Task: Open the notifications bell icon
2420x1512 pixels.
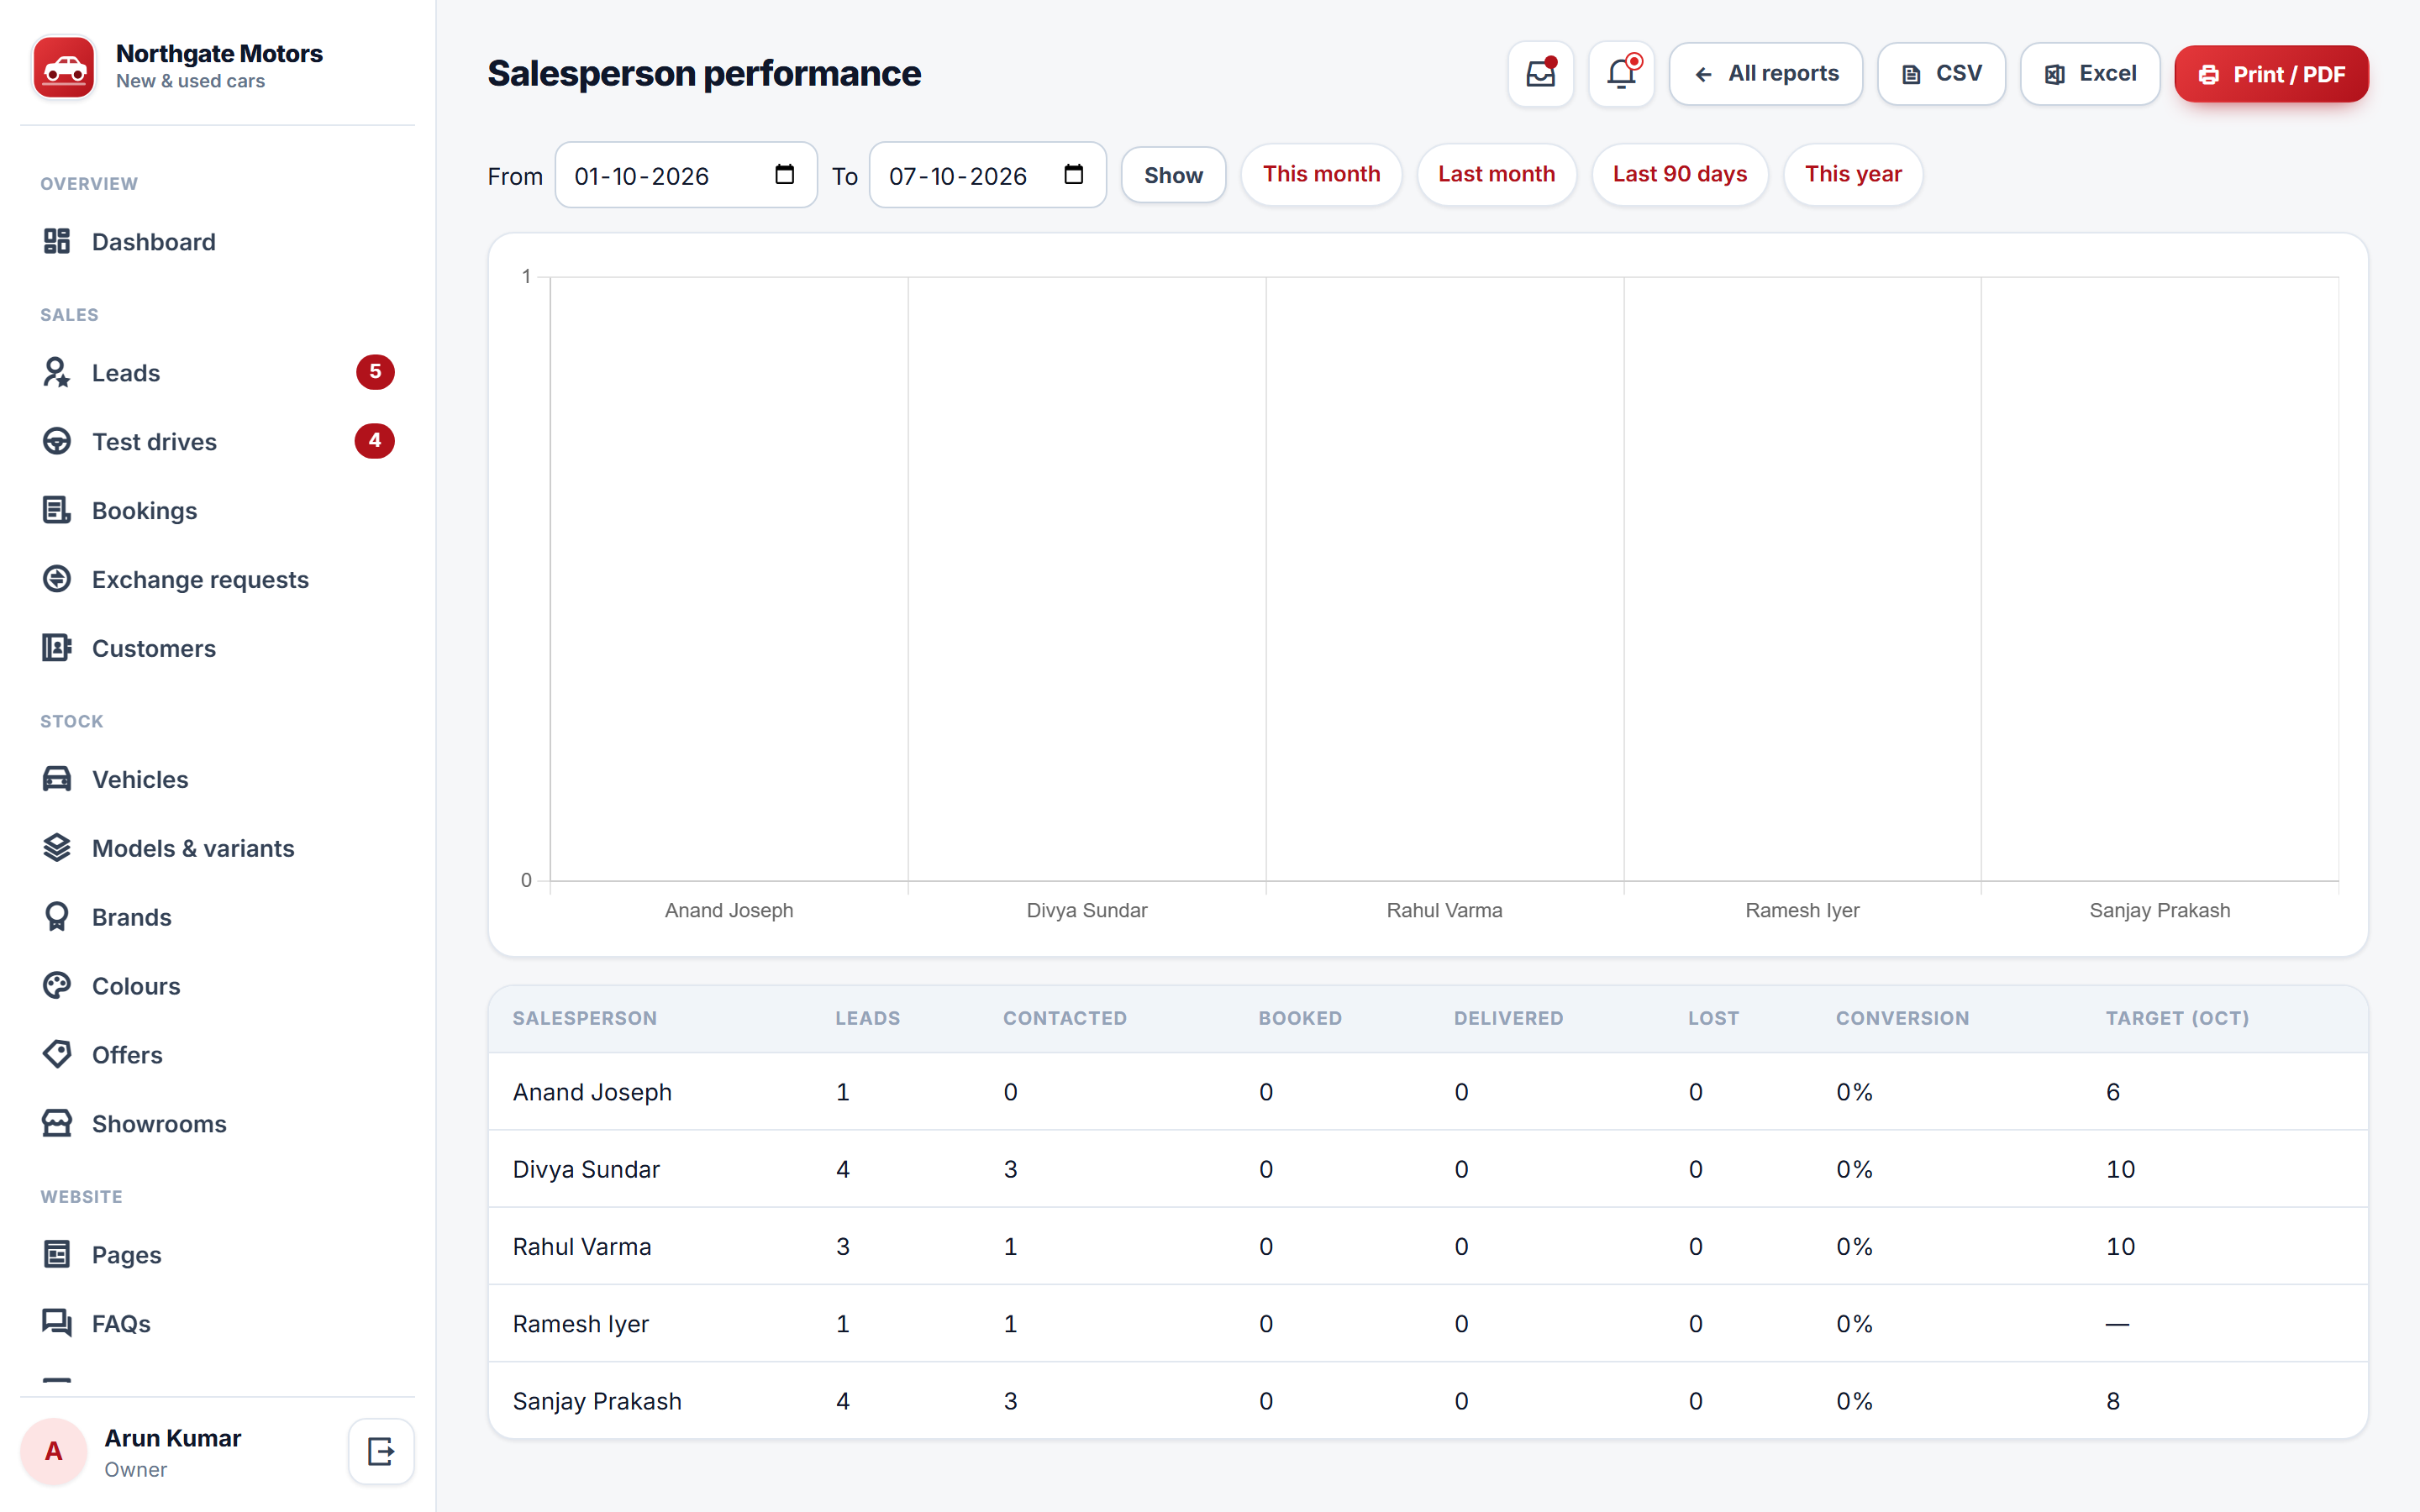Action: click(x=1621, y=74)
